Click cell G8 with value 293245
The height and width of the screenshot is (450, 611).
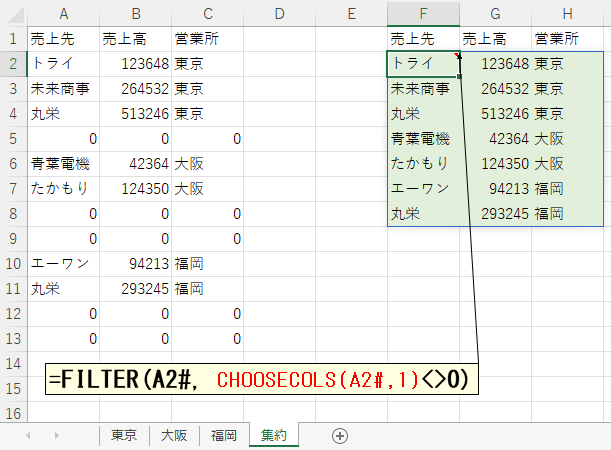click(x=495, y=214)
